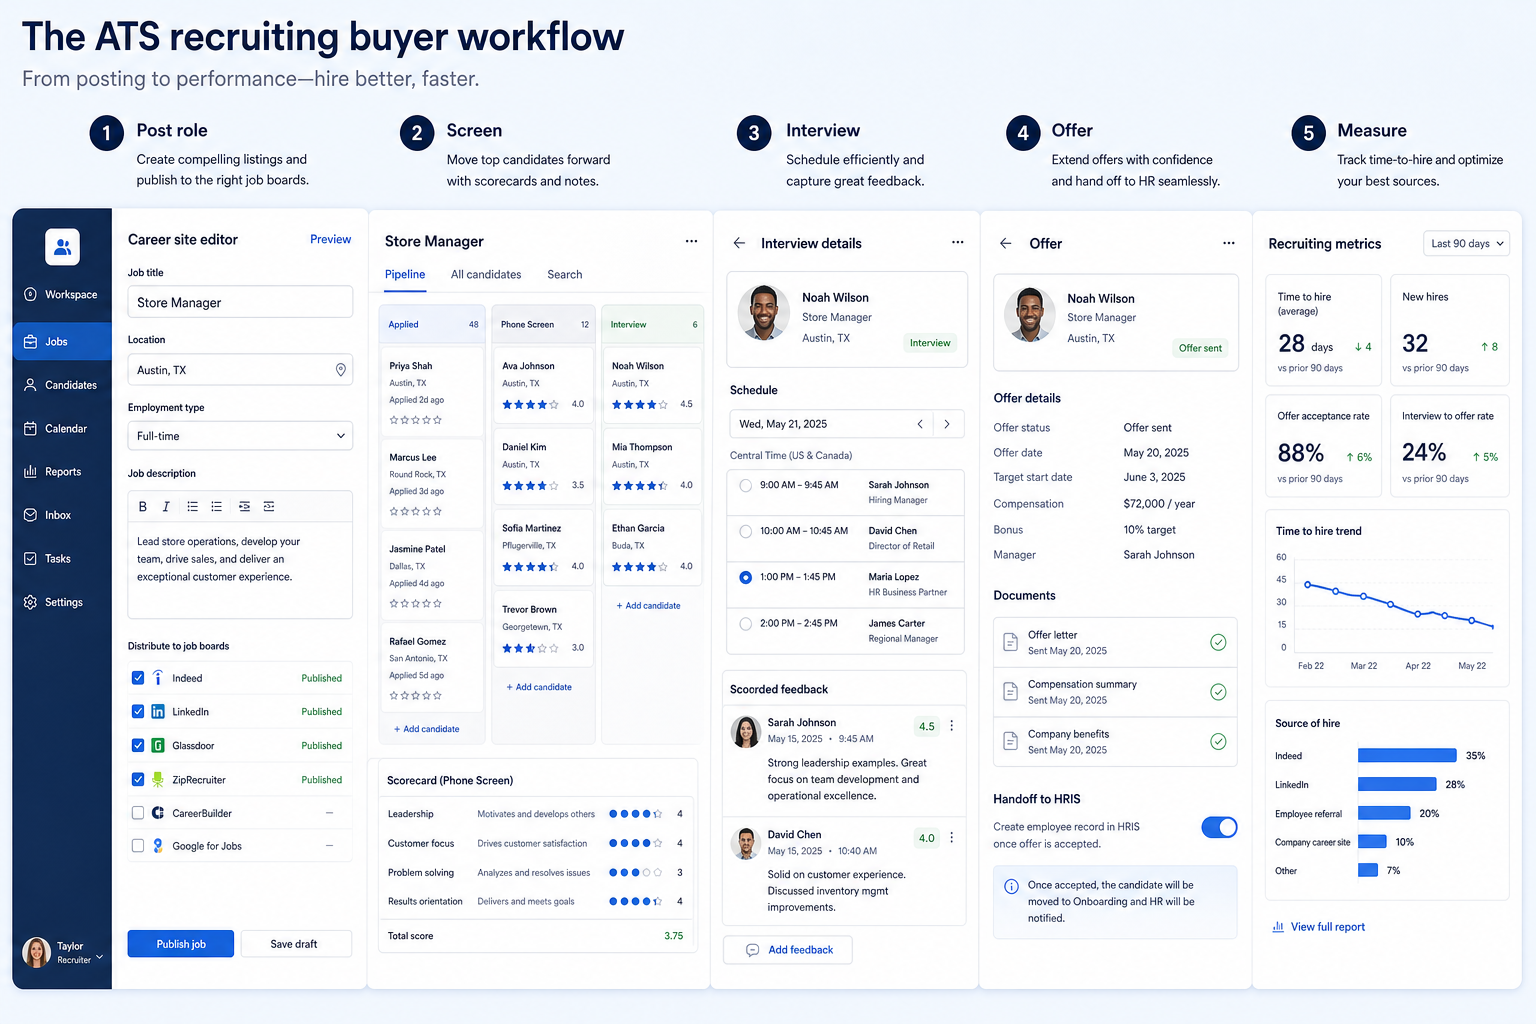The image size is (1536, 1024).
Task: Click the Add feedback button
Action: coord(788,950)
